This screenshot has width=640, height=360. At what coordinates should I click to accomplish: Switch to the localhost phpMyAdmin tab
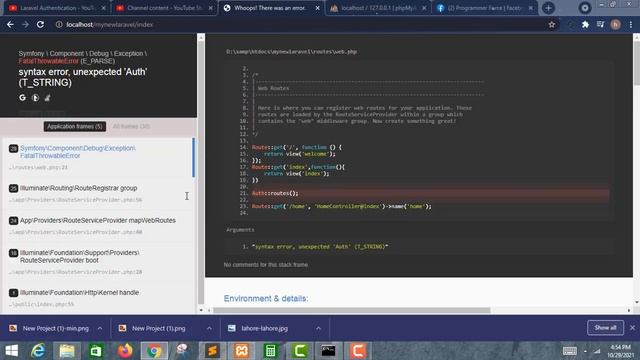click(378, 8)
